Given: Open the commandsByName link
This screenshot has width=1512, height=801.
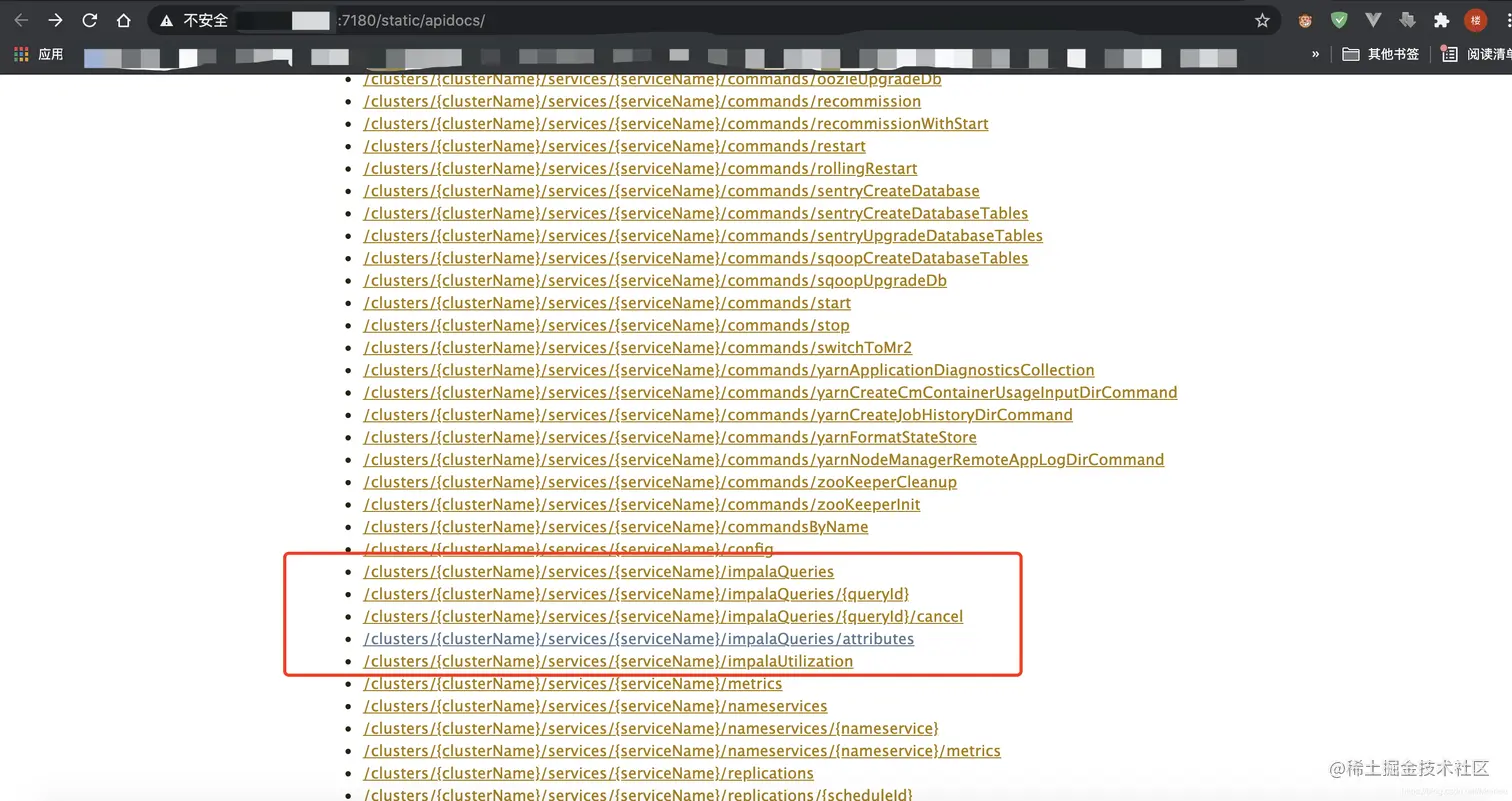Looking at the screenshot, I should 616,527.
